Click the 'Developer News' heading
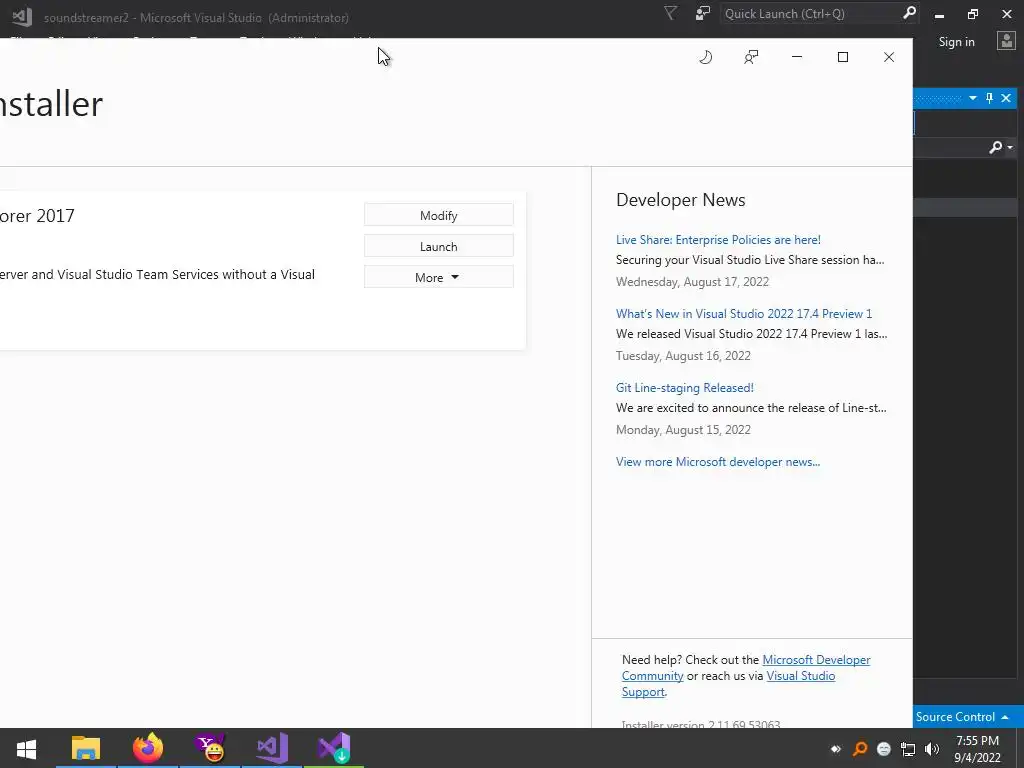The height and width of the screenshot is (768, 1024). [x=680, y=200]
